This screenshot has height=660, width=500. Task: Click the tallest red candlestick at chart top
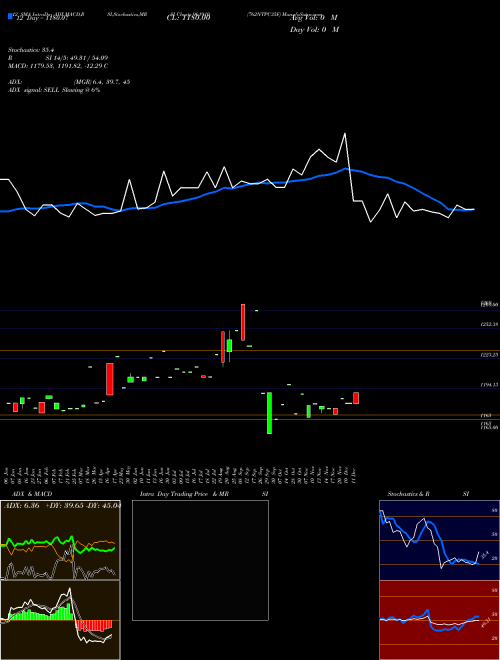click(243, 322)
